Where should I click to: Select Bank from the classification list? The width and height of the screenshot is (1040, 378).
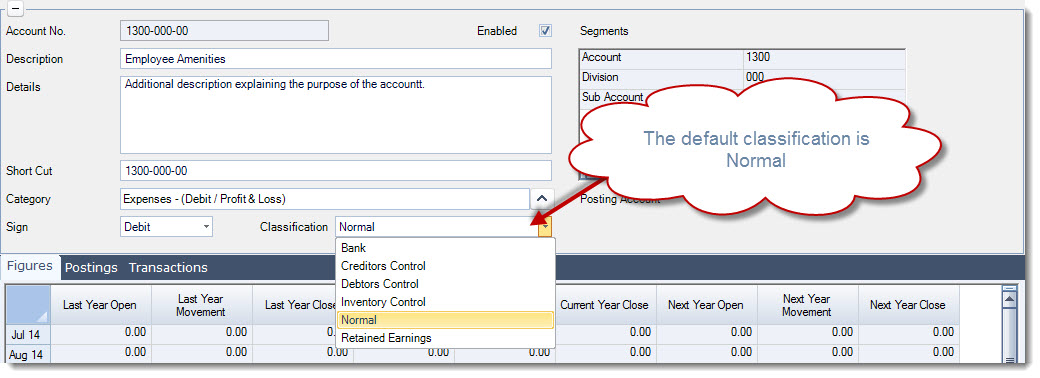pos(445,248)
